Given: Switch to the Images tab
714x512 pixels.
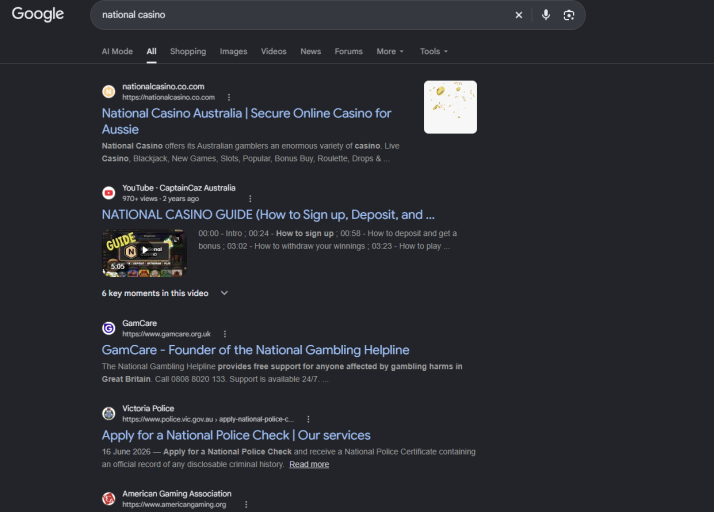Looking at the screenshot, I should (x=233, y=51).
